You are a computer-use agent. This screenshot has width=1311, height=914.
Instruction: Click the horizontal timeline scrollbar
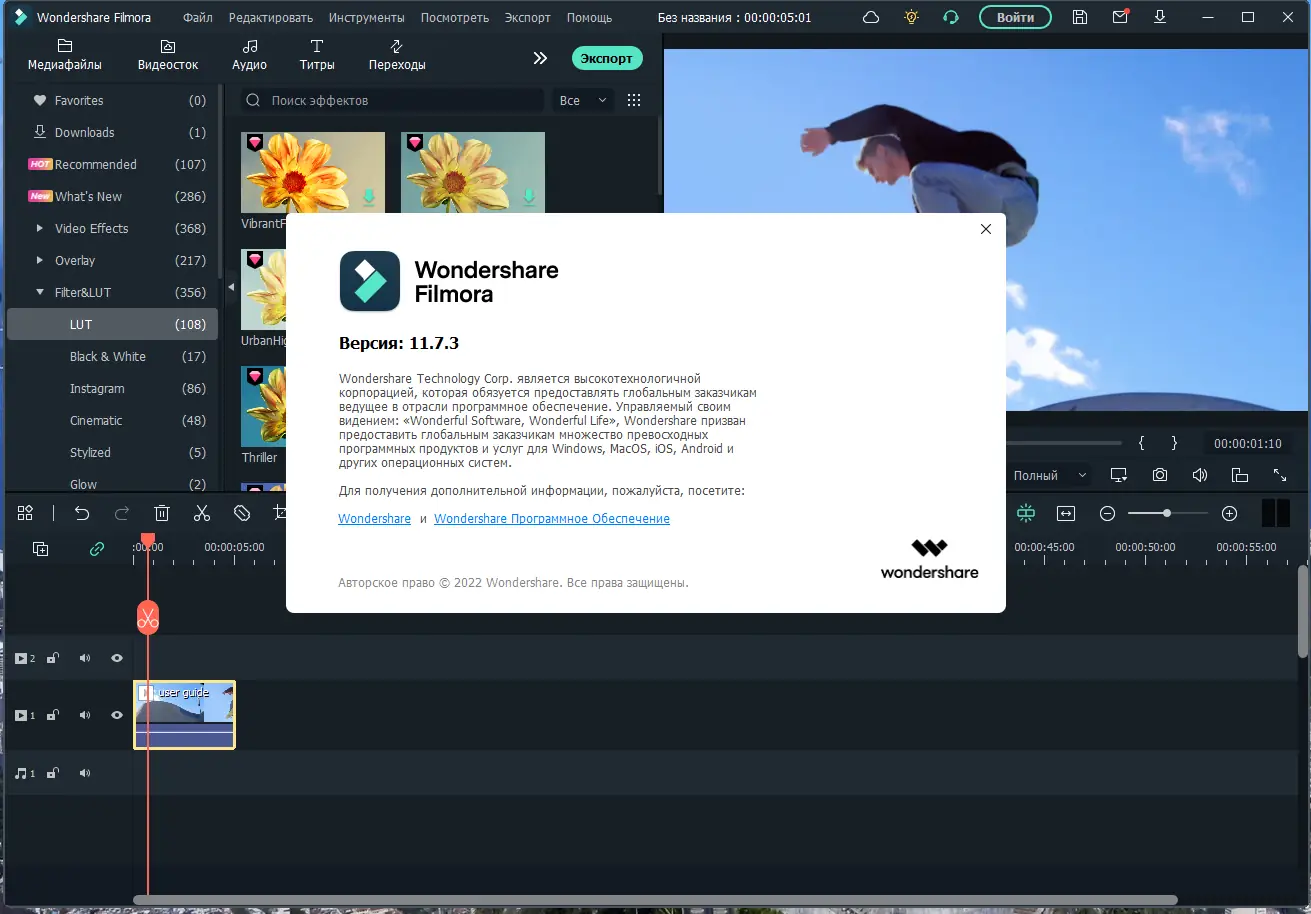click(x=655, y=900)
